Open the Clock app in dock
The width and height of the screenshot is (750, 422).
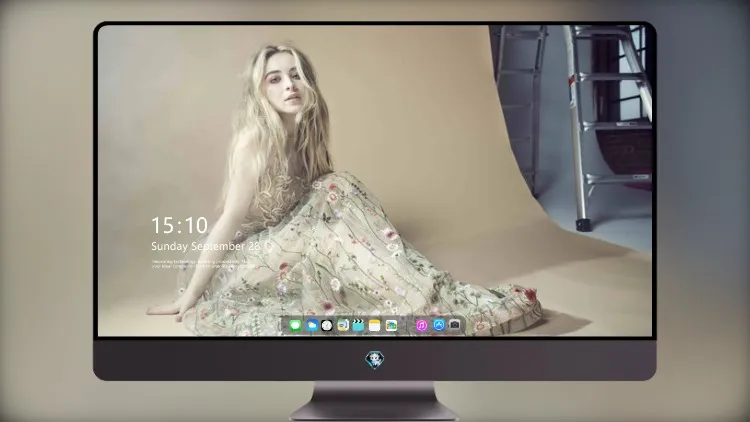pyautogui.click(x=327, y=326)
